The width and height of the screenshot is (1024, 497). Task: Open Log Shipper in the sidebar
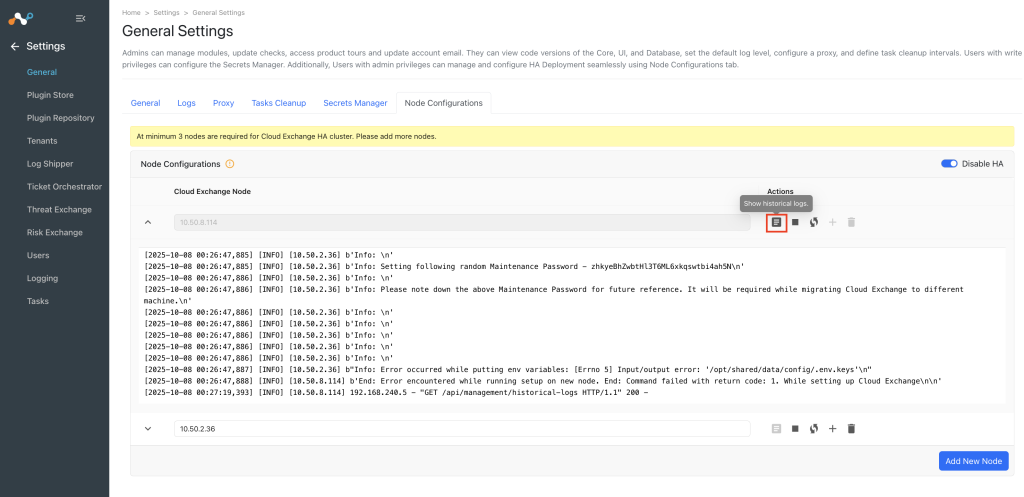click(50, 164)
